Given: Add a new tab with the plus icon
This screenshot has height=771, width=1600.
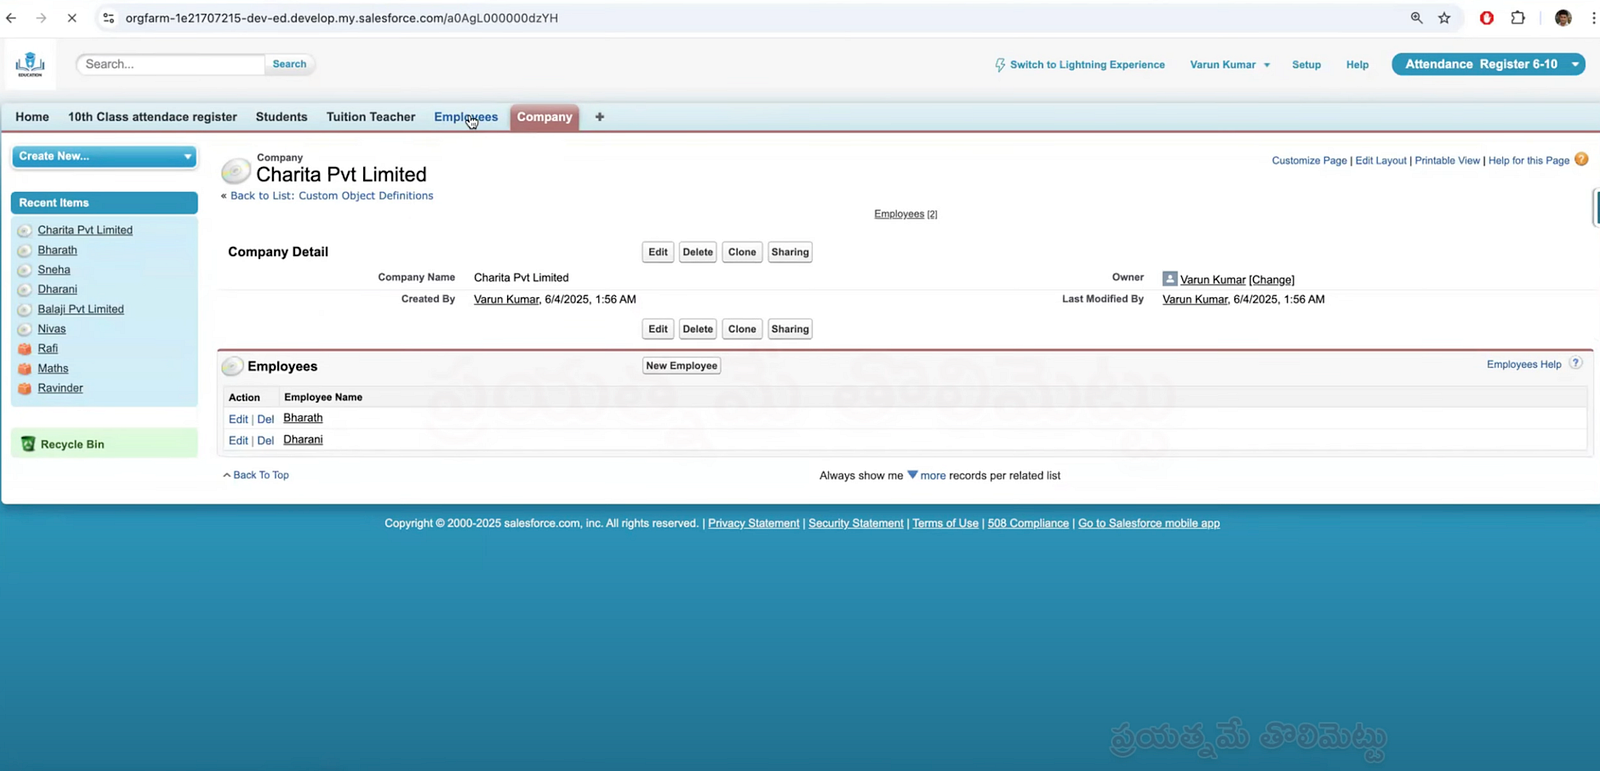Looking at the screenshot, I should click(599, 117).
